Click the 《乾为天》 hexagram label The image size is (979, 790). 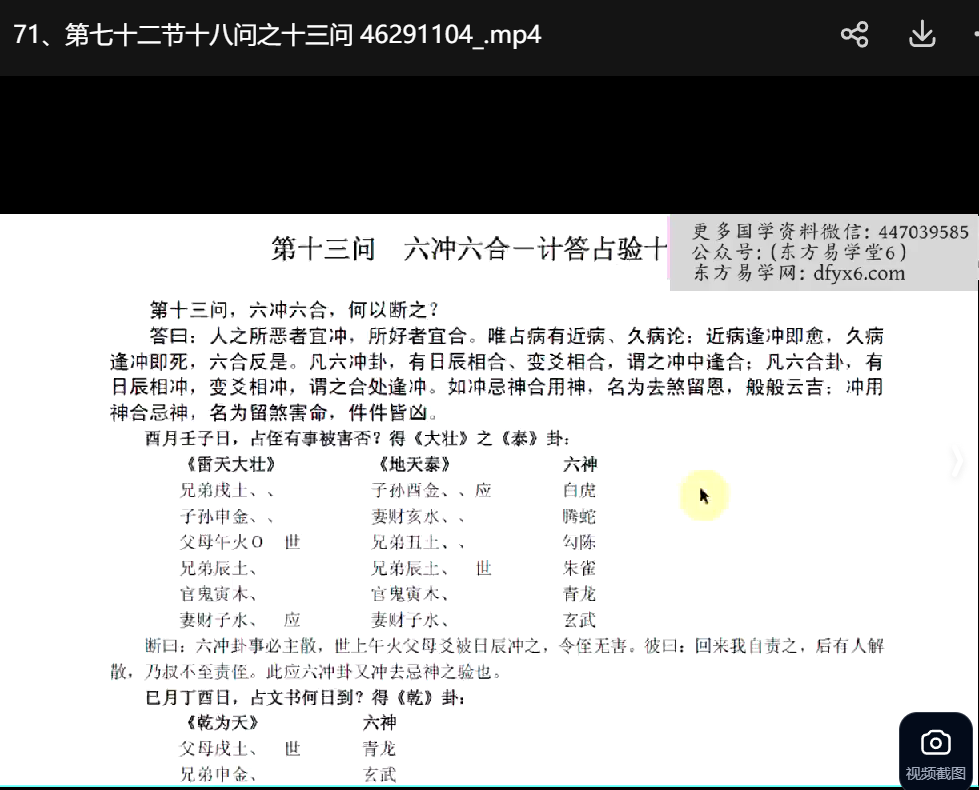pos(222,722)
